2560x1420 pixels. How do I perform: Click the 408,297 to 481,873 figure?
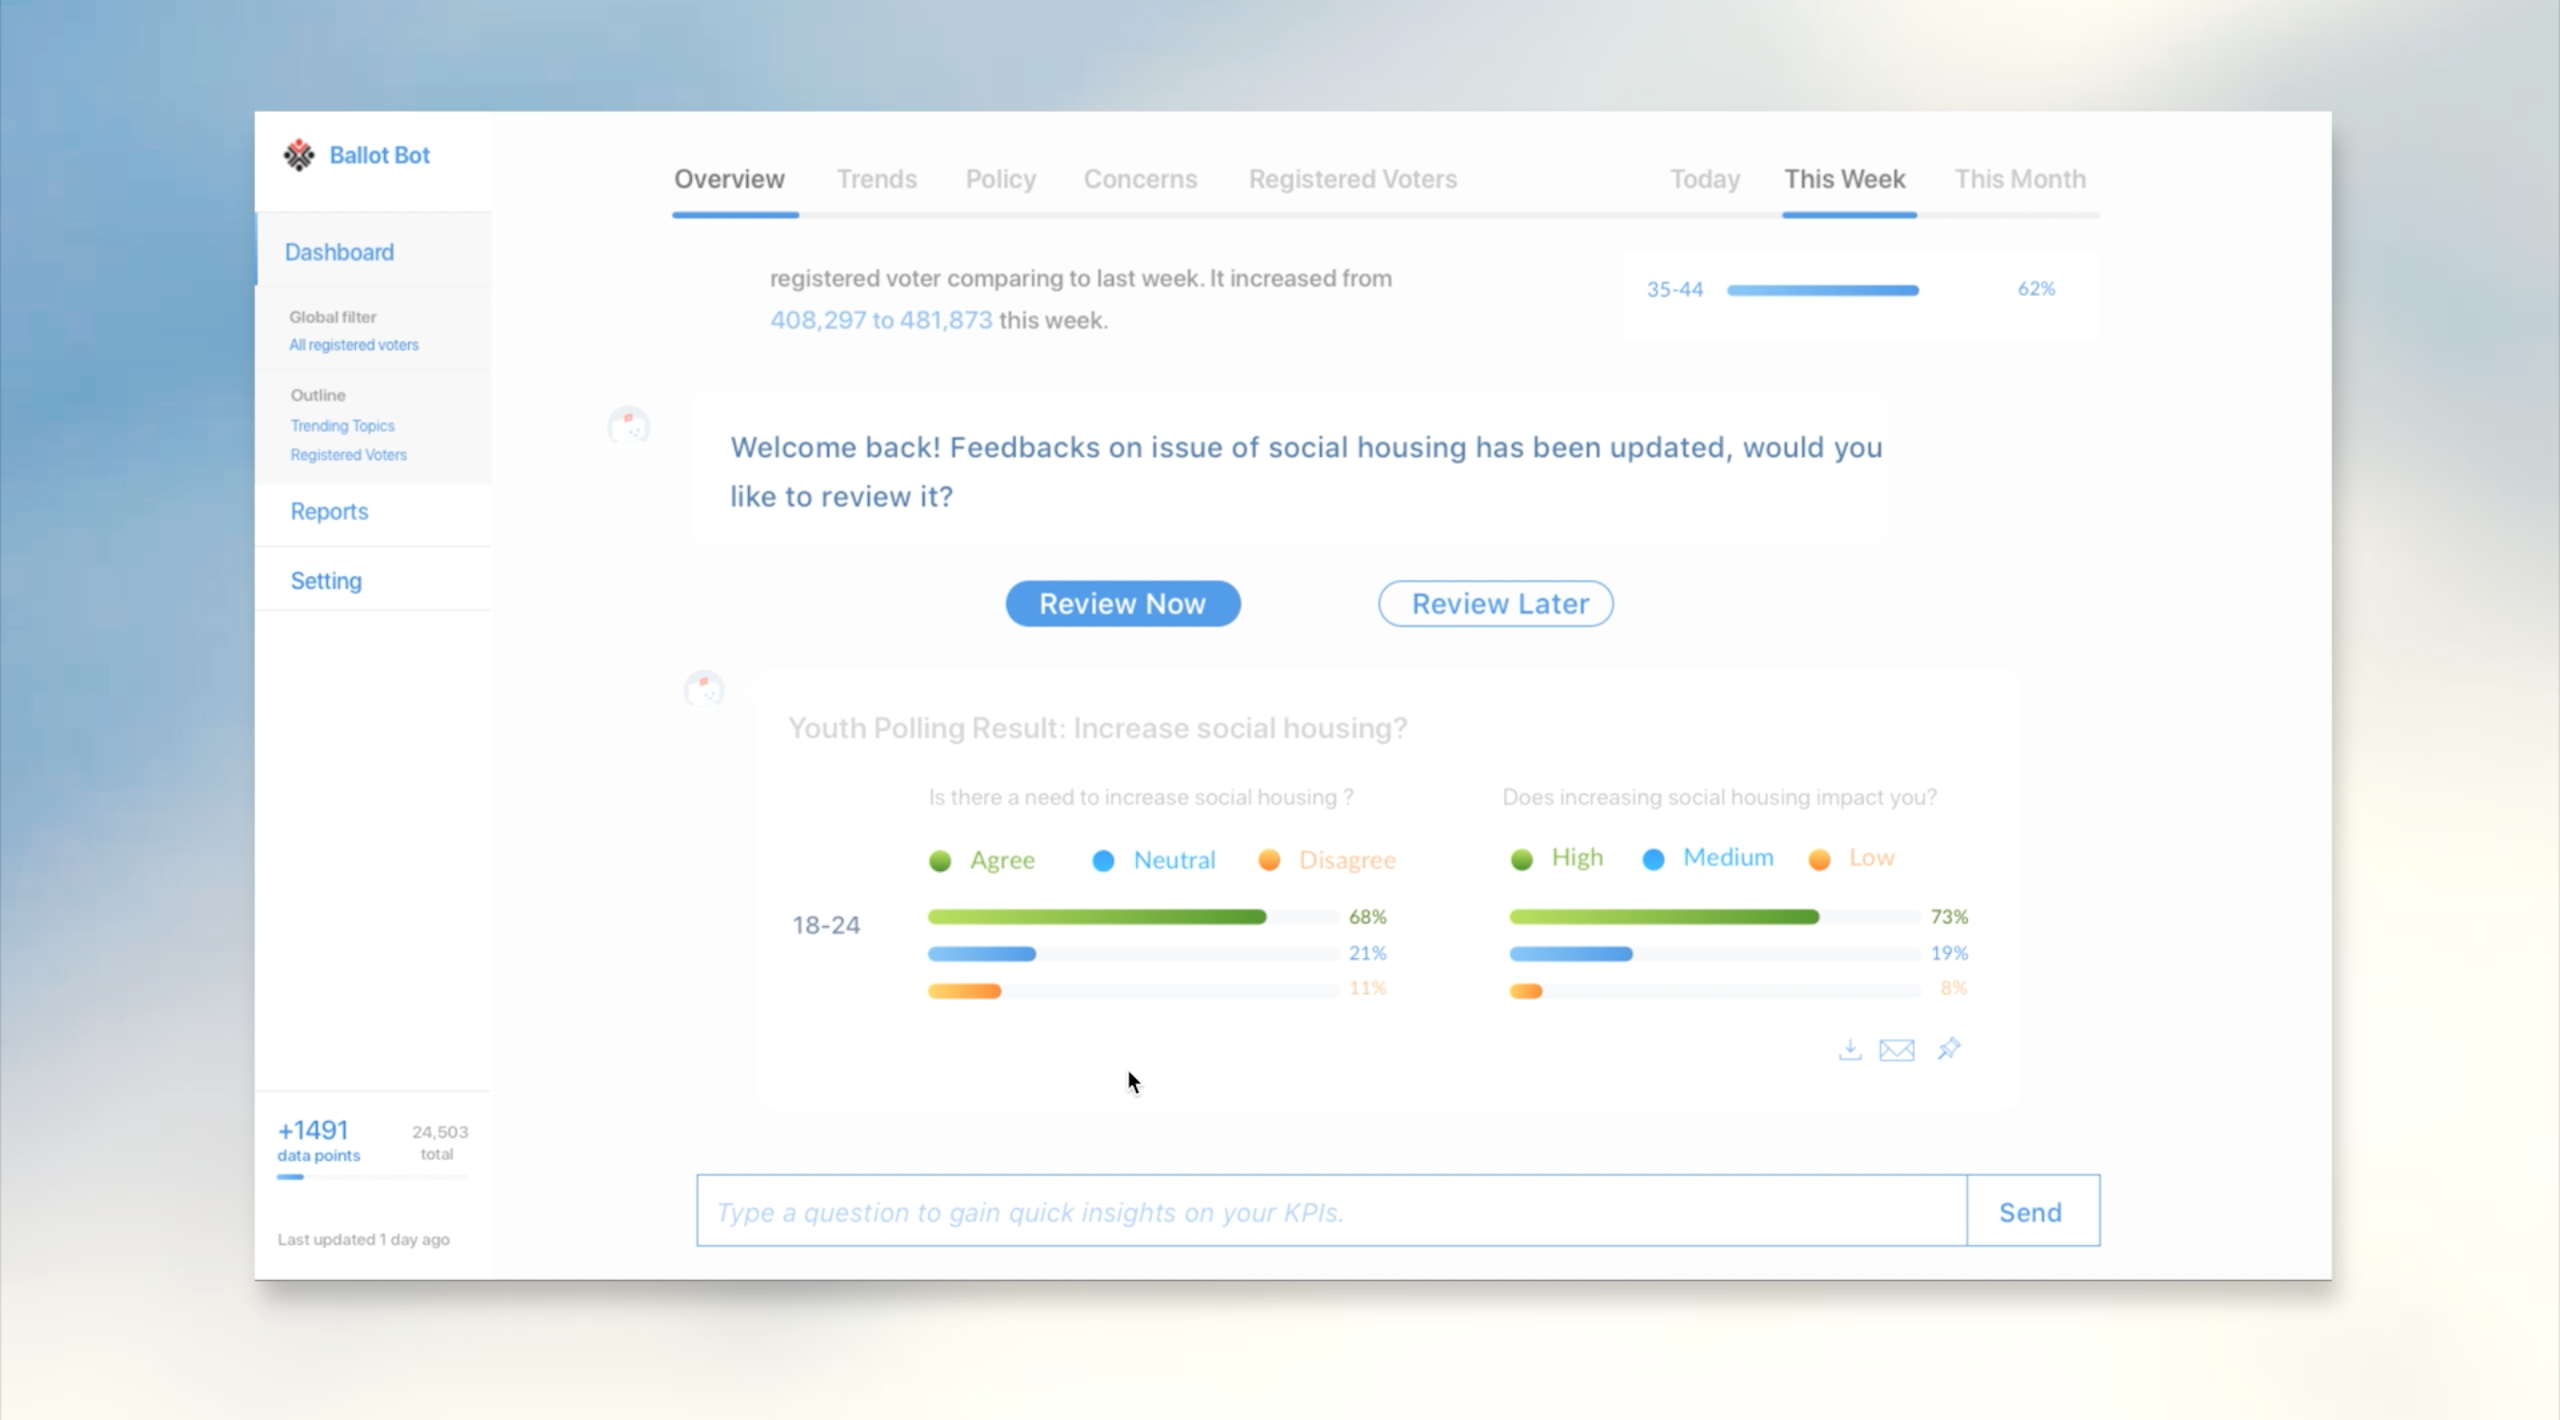[x=881, y=320]
